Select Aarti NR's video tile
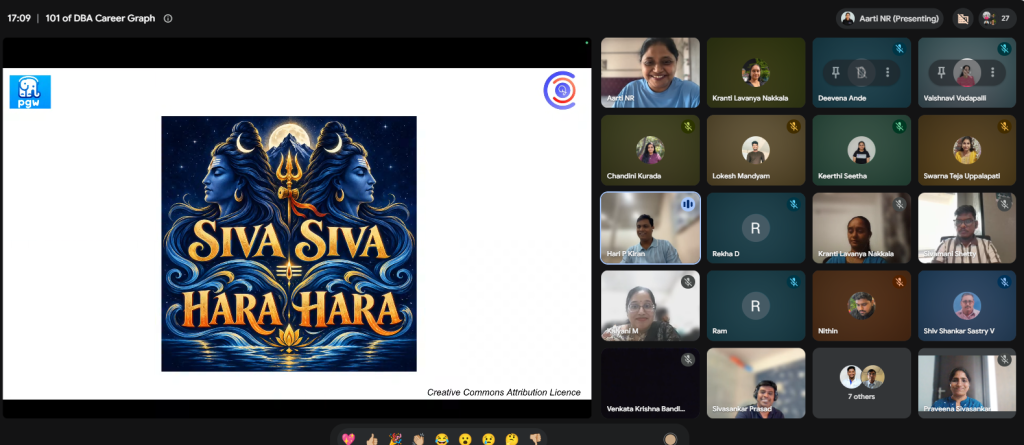Image resolution: width=1024 pixels, height=445 pixels. pyautogui.click(x=650, y=73)
